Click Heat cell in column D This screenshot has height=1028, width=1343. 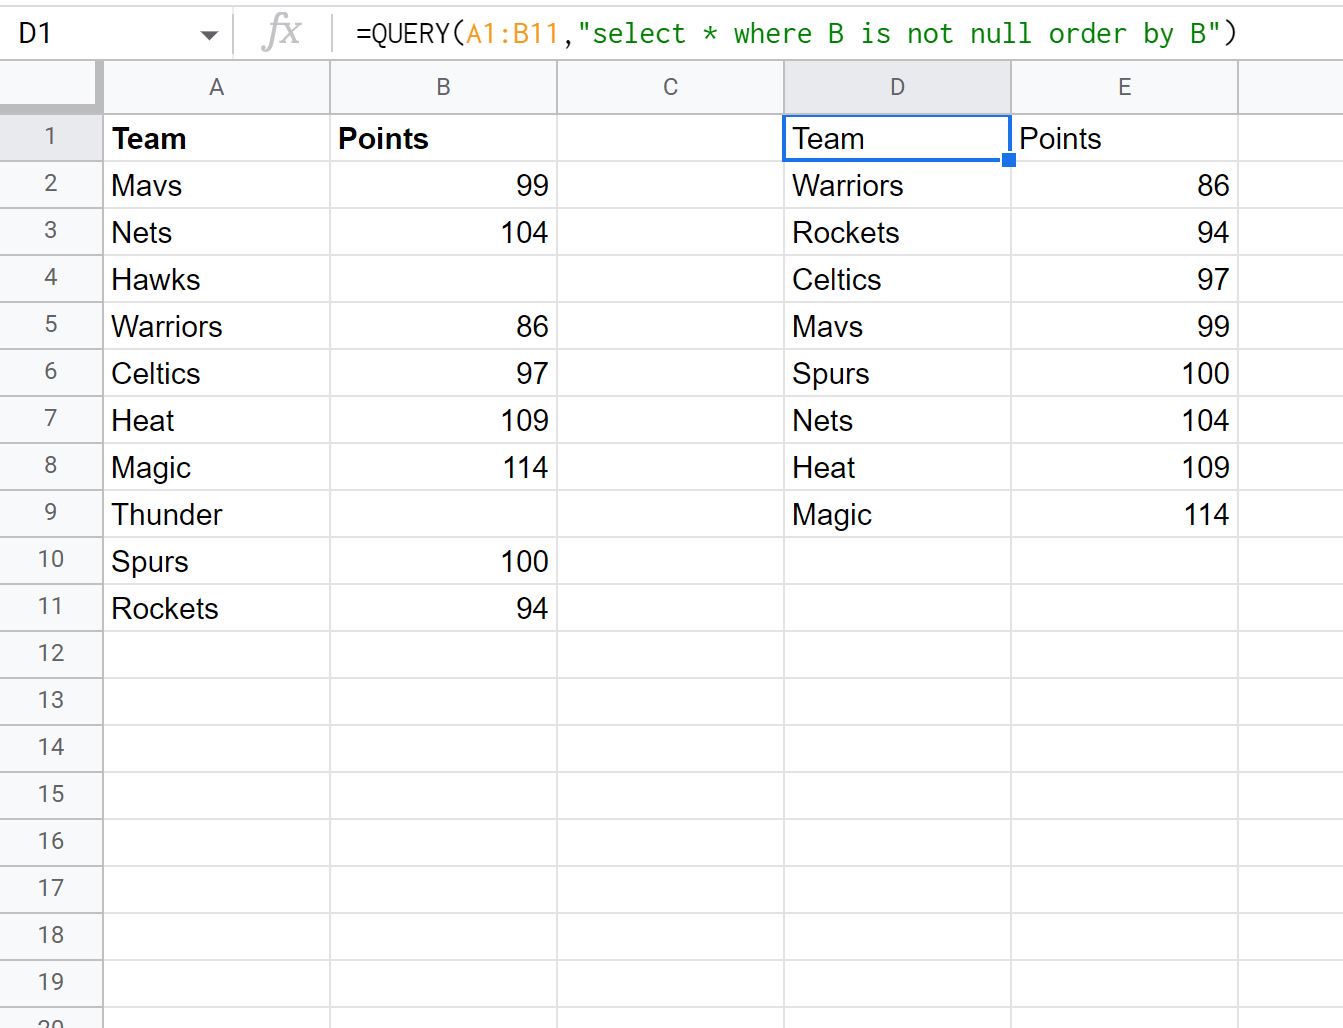click(x=897, y=467)
